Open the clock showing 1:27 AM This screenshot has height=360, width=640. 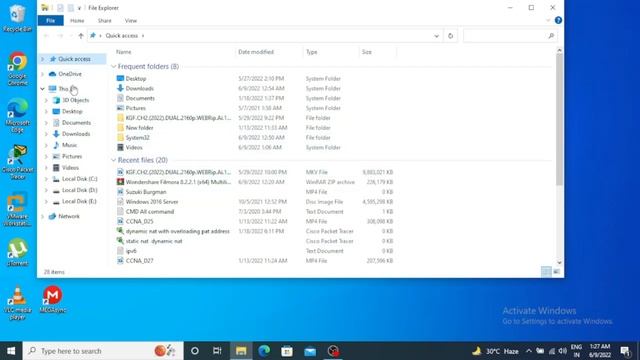point(600,351)
